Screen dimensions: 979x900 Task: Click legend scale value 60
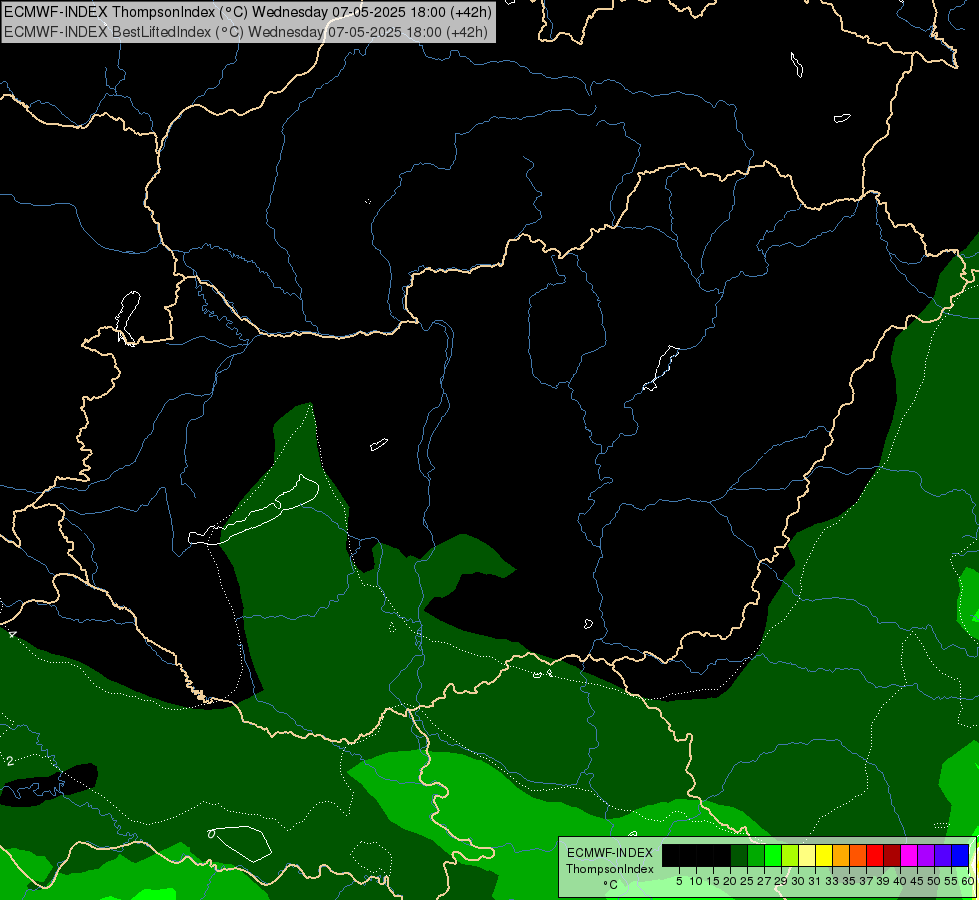(x=968, y=881)
